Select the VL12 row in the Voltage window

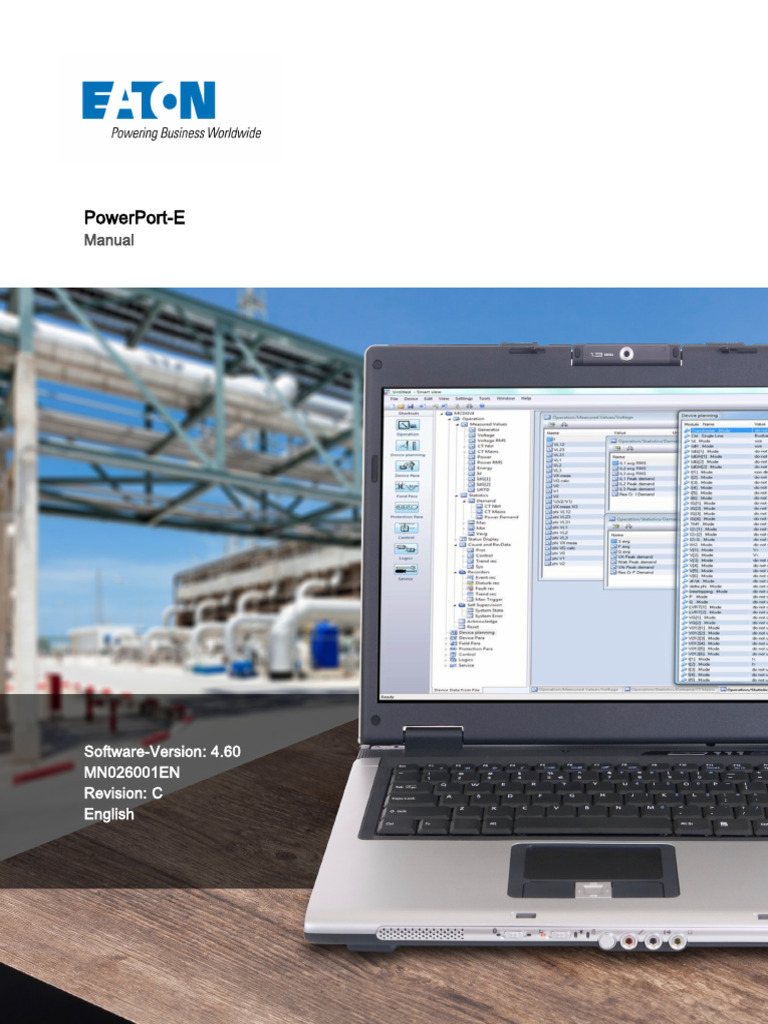pos(575,445)
